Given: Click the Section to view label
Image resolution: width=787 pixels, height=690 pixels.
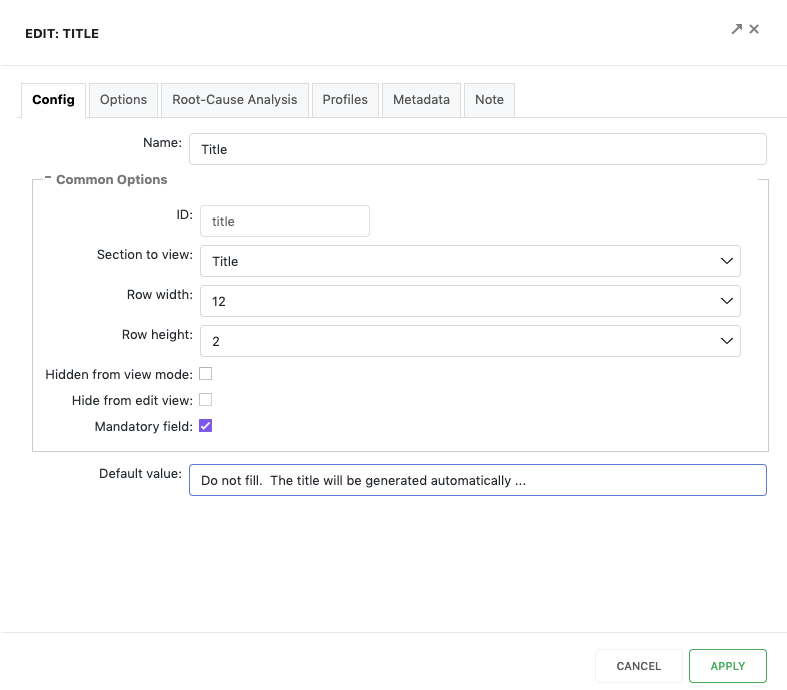Looking at the screenshot, I should tap(145, 255).
